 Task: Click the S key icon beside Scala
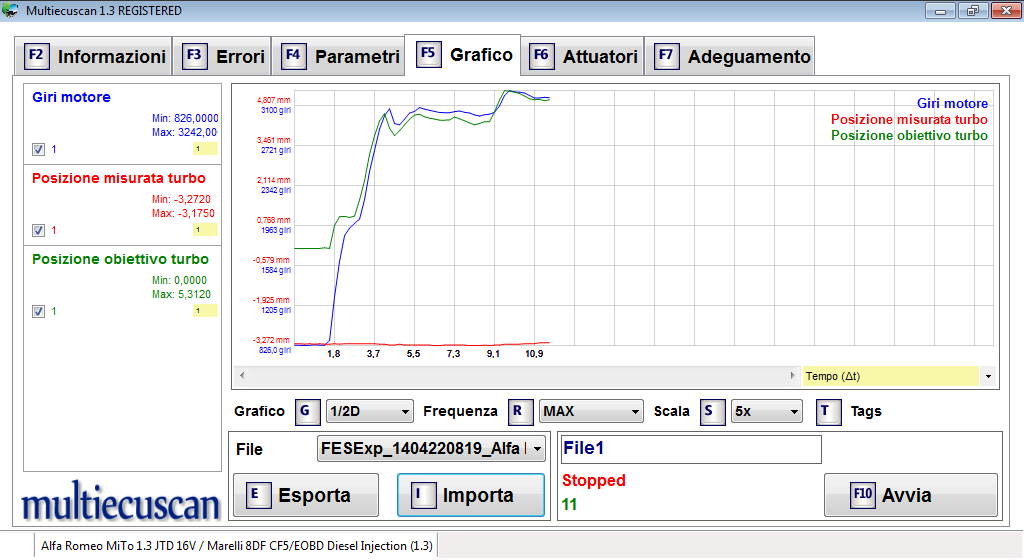pyautogui.click(x=712, y=411)
